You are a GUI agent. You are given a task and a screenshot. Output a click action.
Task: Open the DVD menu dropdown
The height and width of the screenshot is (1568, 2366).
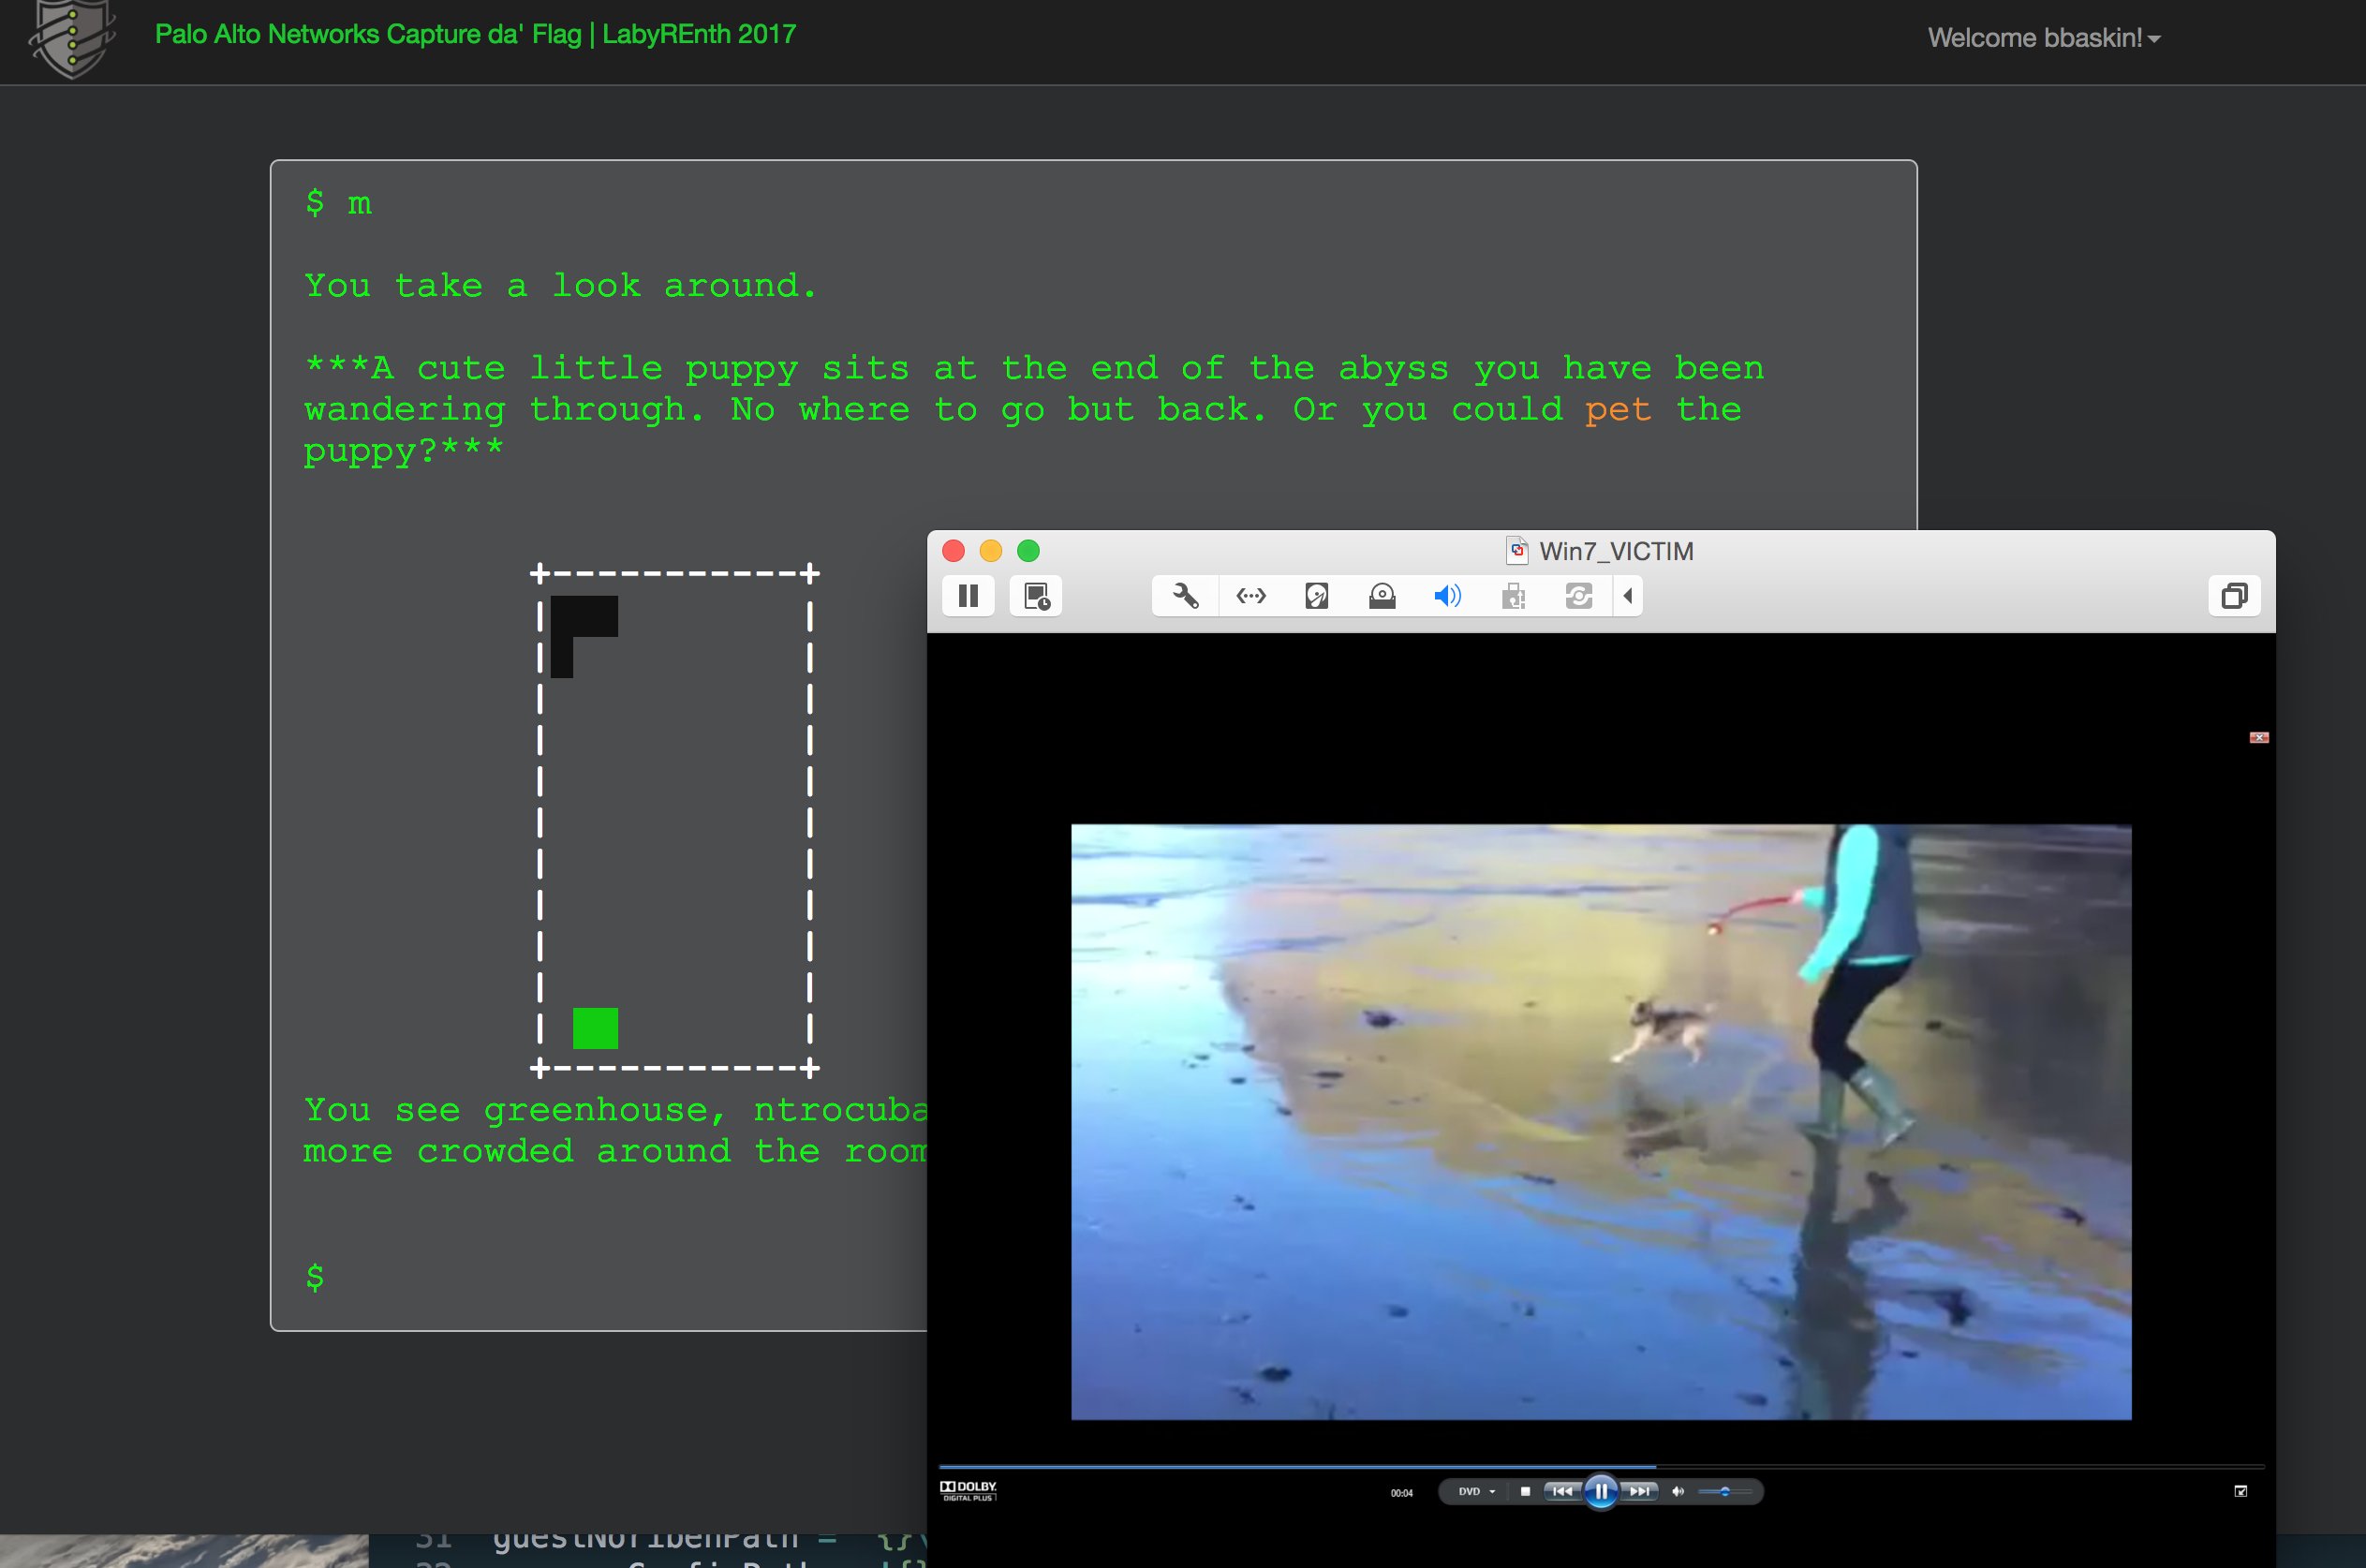click(x=1476, y=1491)
